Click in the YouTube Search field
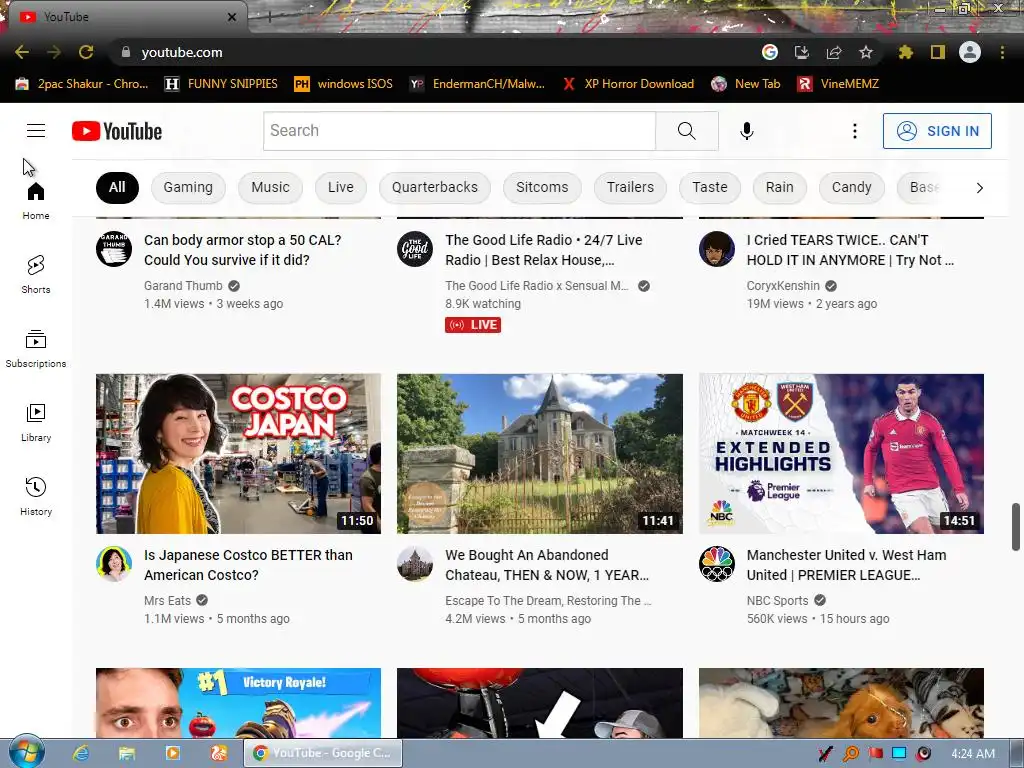Image resolution: width=1024 pixels, height=768 pixels. pos(459,131)
